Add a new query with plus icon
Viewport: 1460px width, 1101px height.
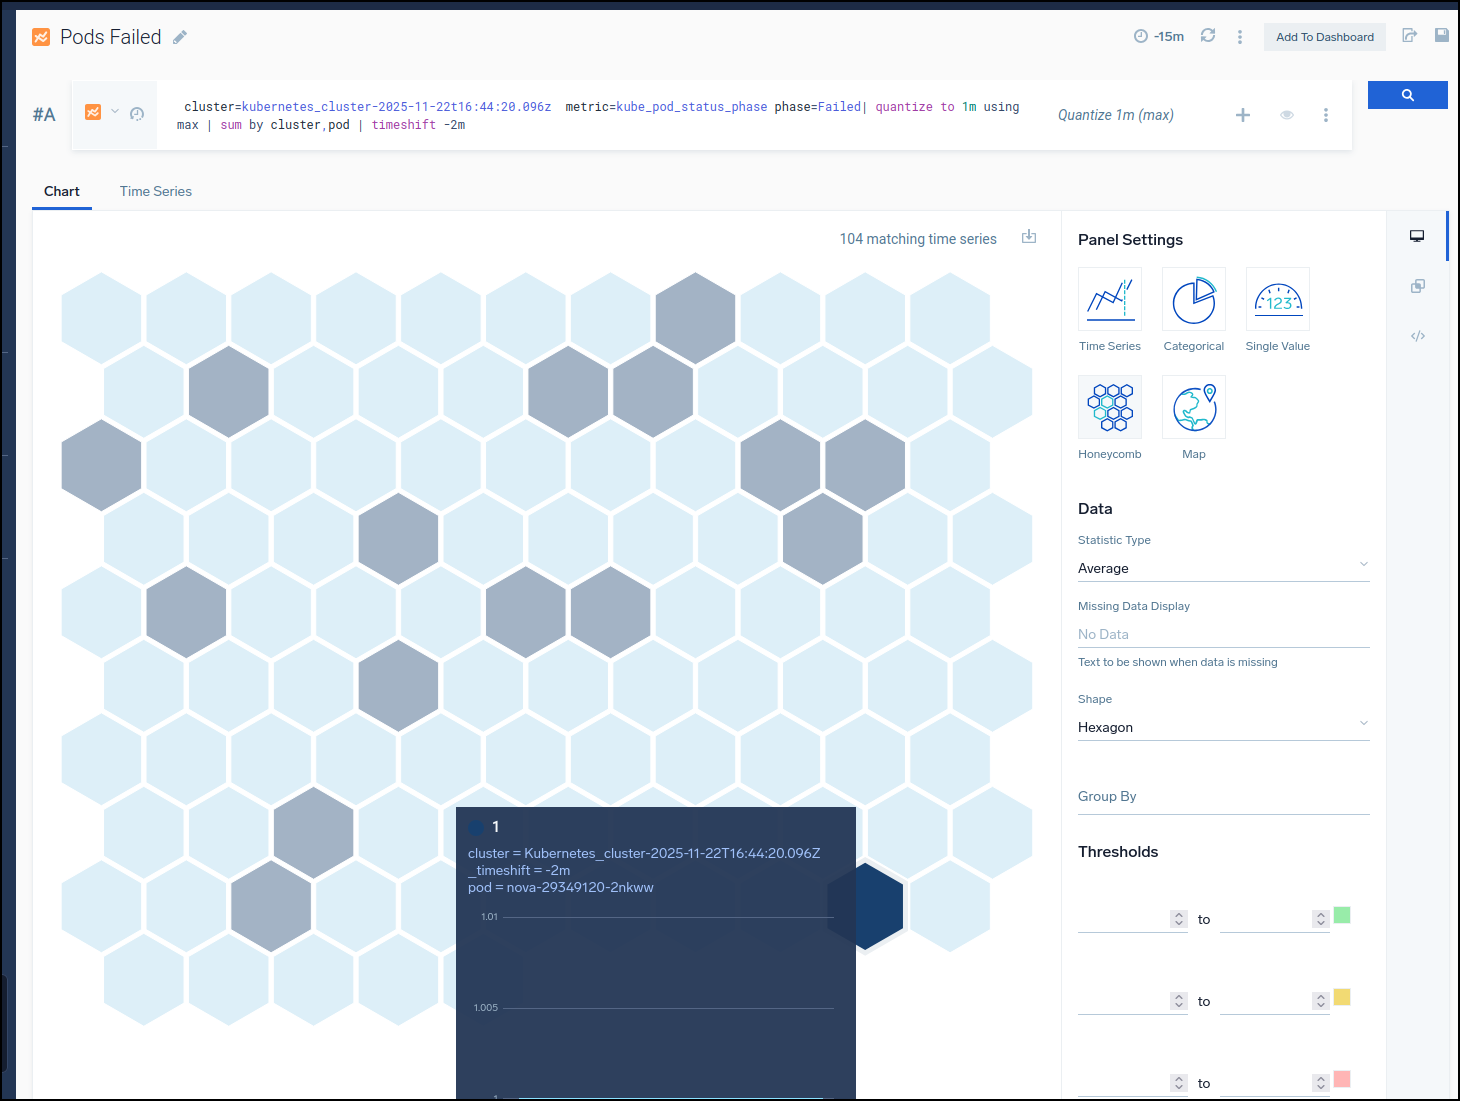[1242, 115]
